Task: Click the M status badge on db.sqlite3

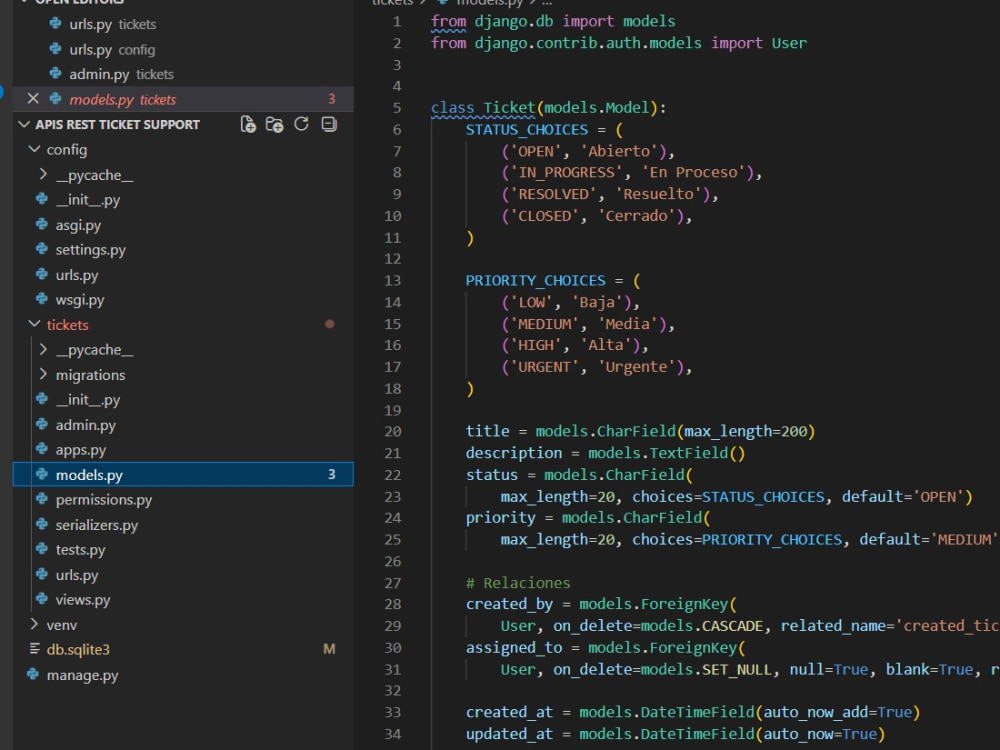Action: click(x=329, y=649)
